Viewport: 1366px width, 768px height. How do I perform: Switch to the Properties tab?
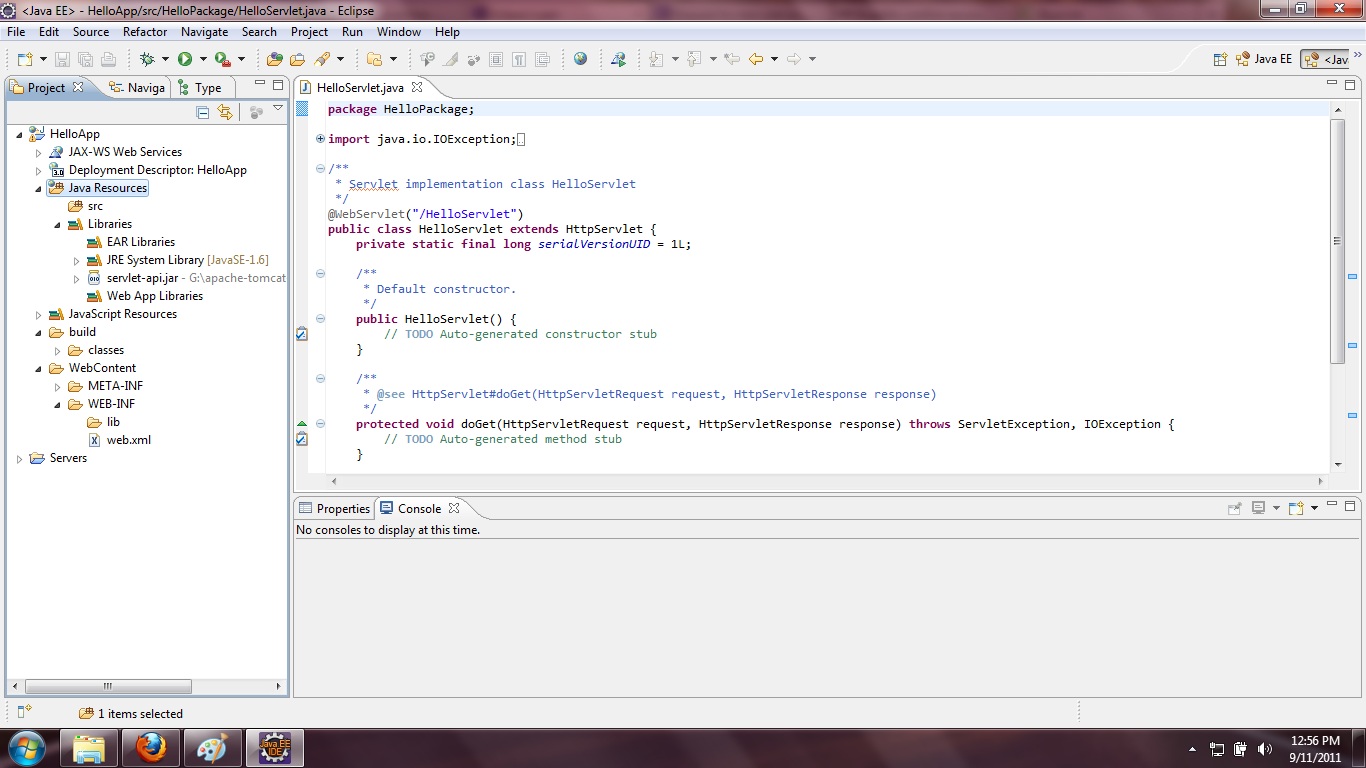click(334, 509)
